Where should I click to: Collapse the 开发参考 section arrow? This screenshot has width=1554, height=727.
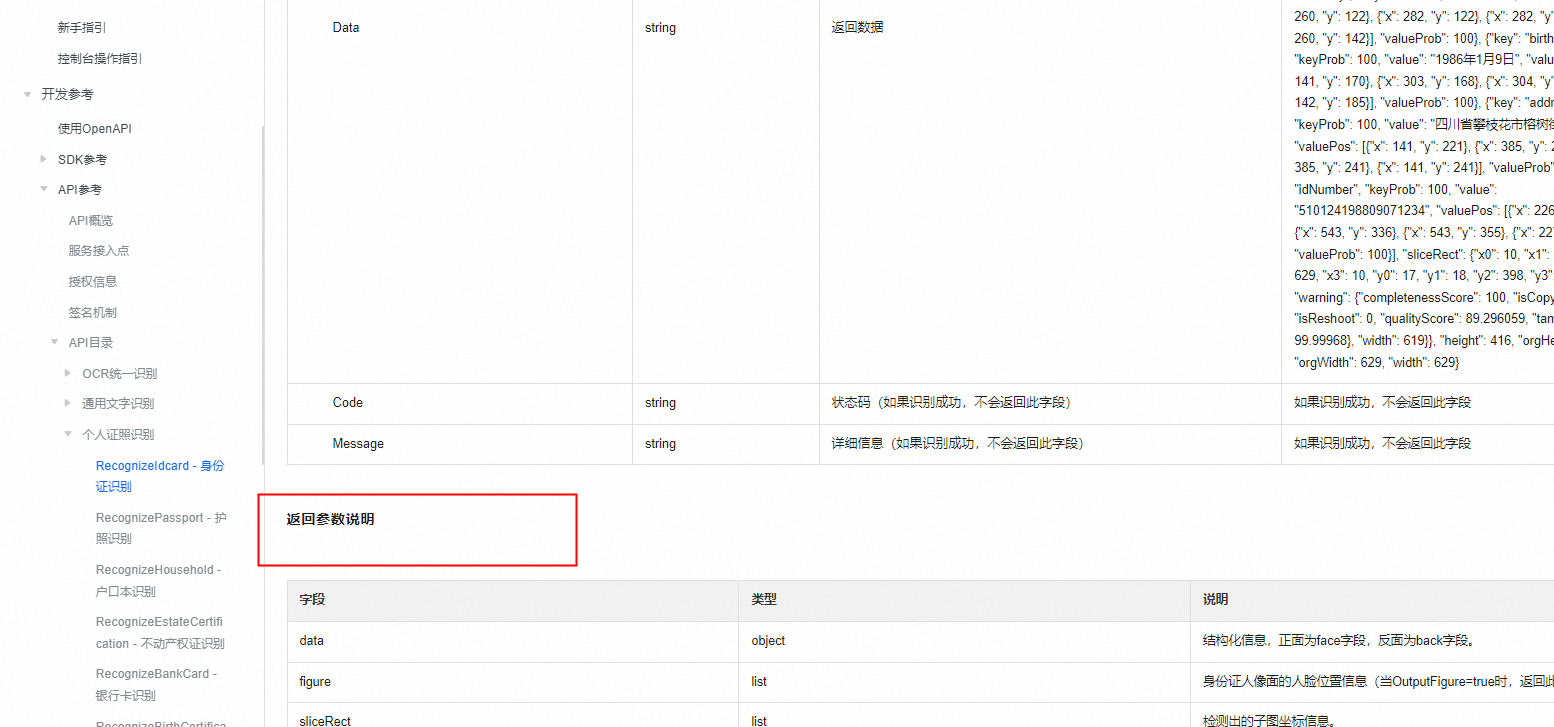(x=27, y=94)
